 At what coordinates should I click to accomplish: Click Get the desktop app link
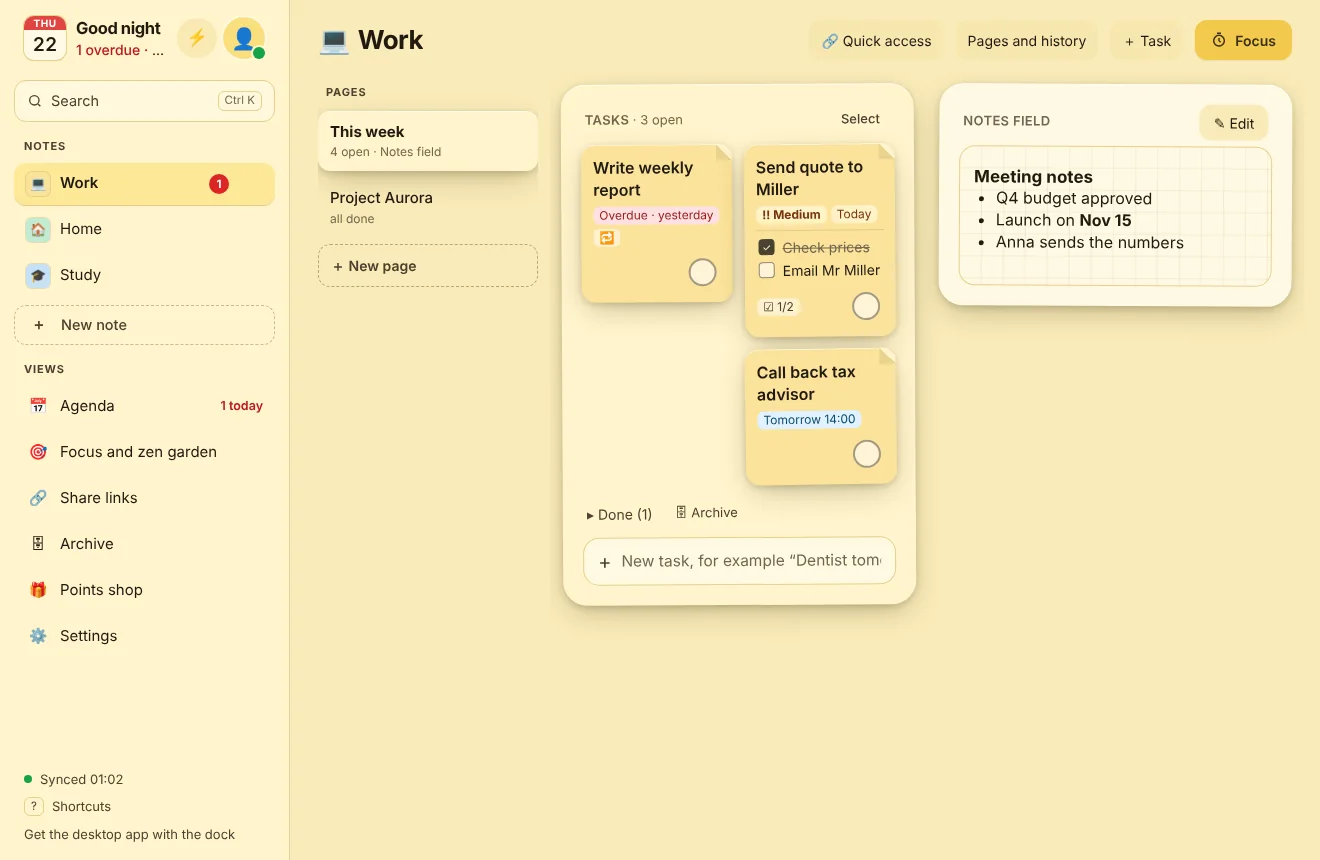(x=130, y=834)
